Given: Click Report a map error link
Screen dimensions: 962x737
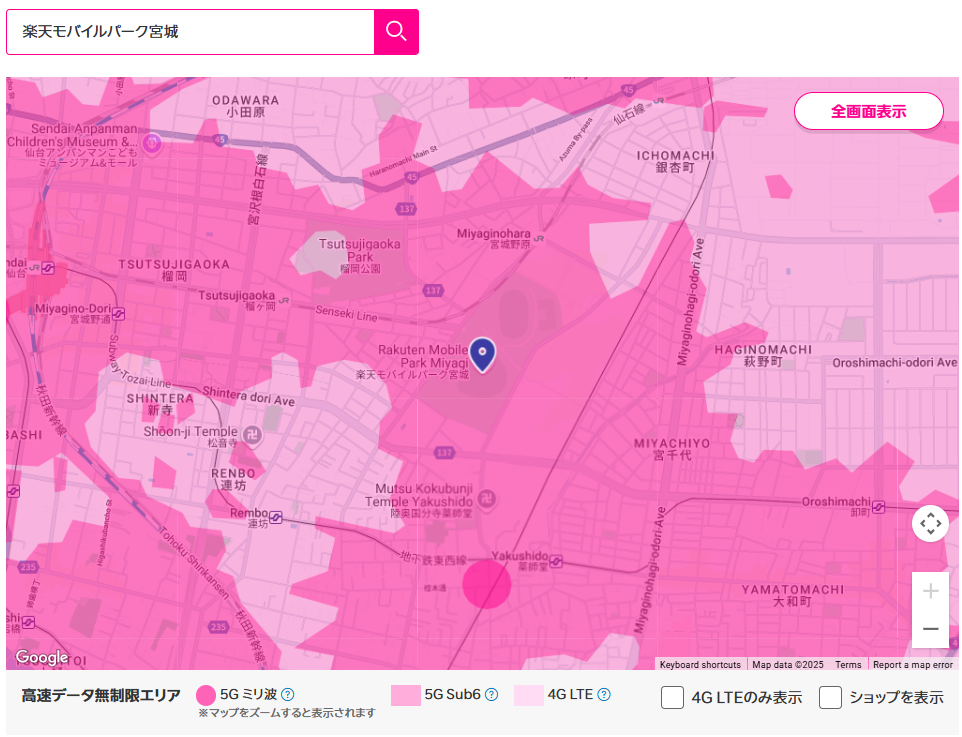Looking at the screenshot, I should tap(912, 665).
